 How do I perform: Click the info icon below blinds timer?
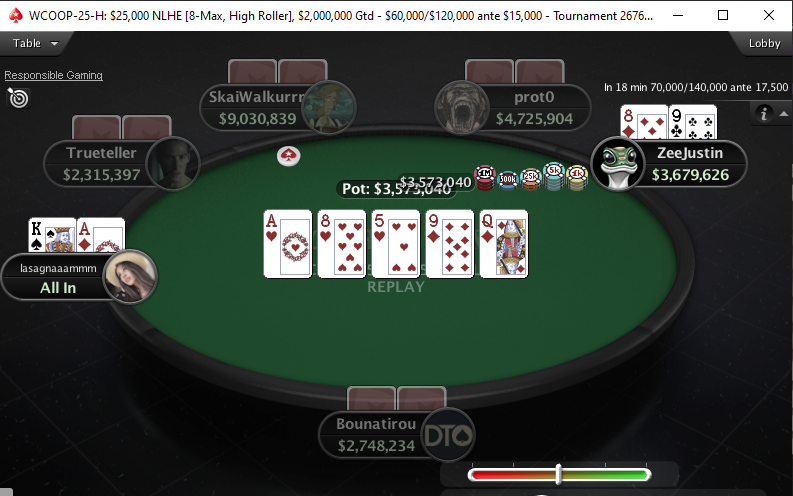[x=764, y=113]
